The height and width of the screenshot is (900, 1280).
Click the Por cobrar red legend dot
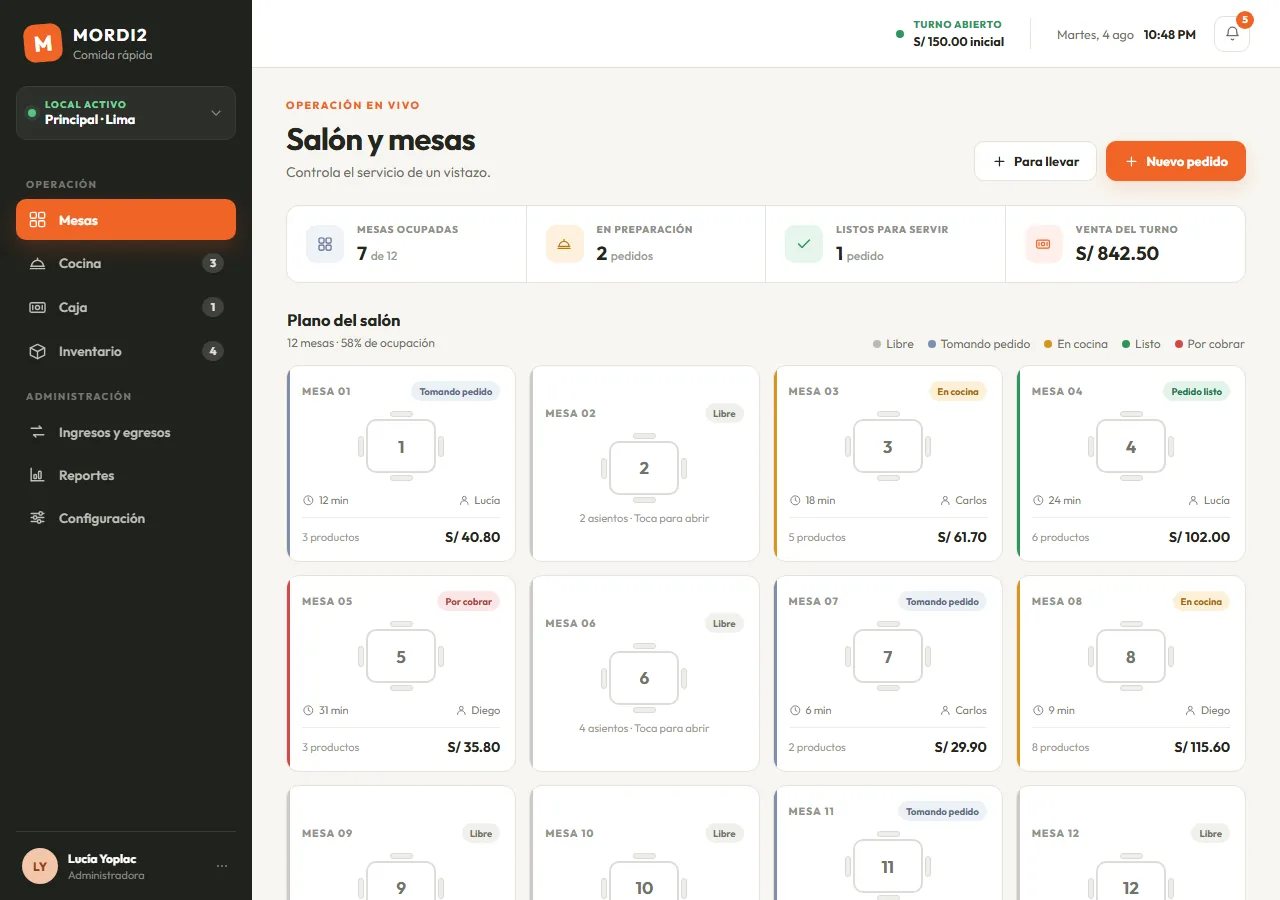(x=1179, y=344)
